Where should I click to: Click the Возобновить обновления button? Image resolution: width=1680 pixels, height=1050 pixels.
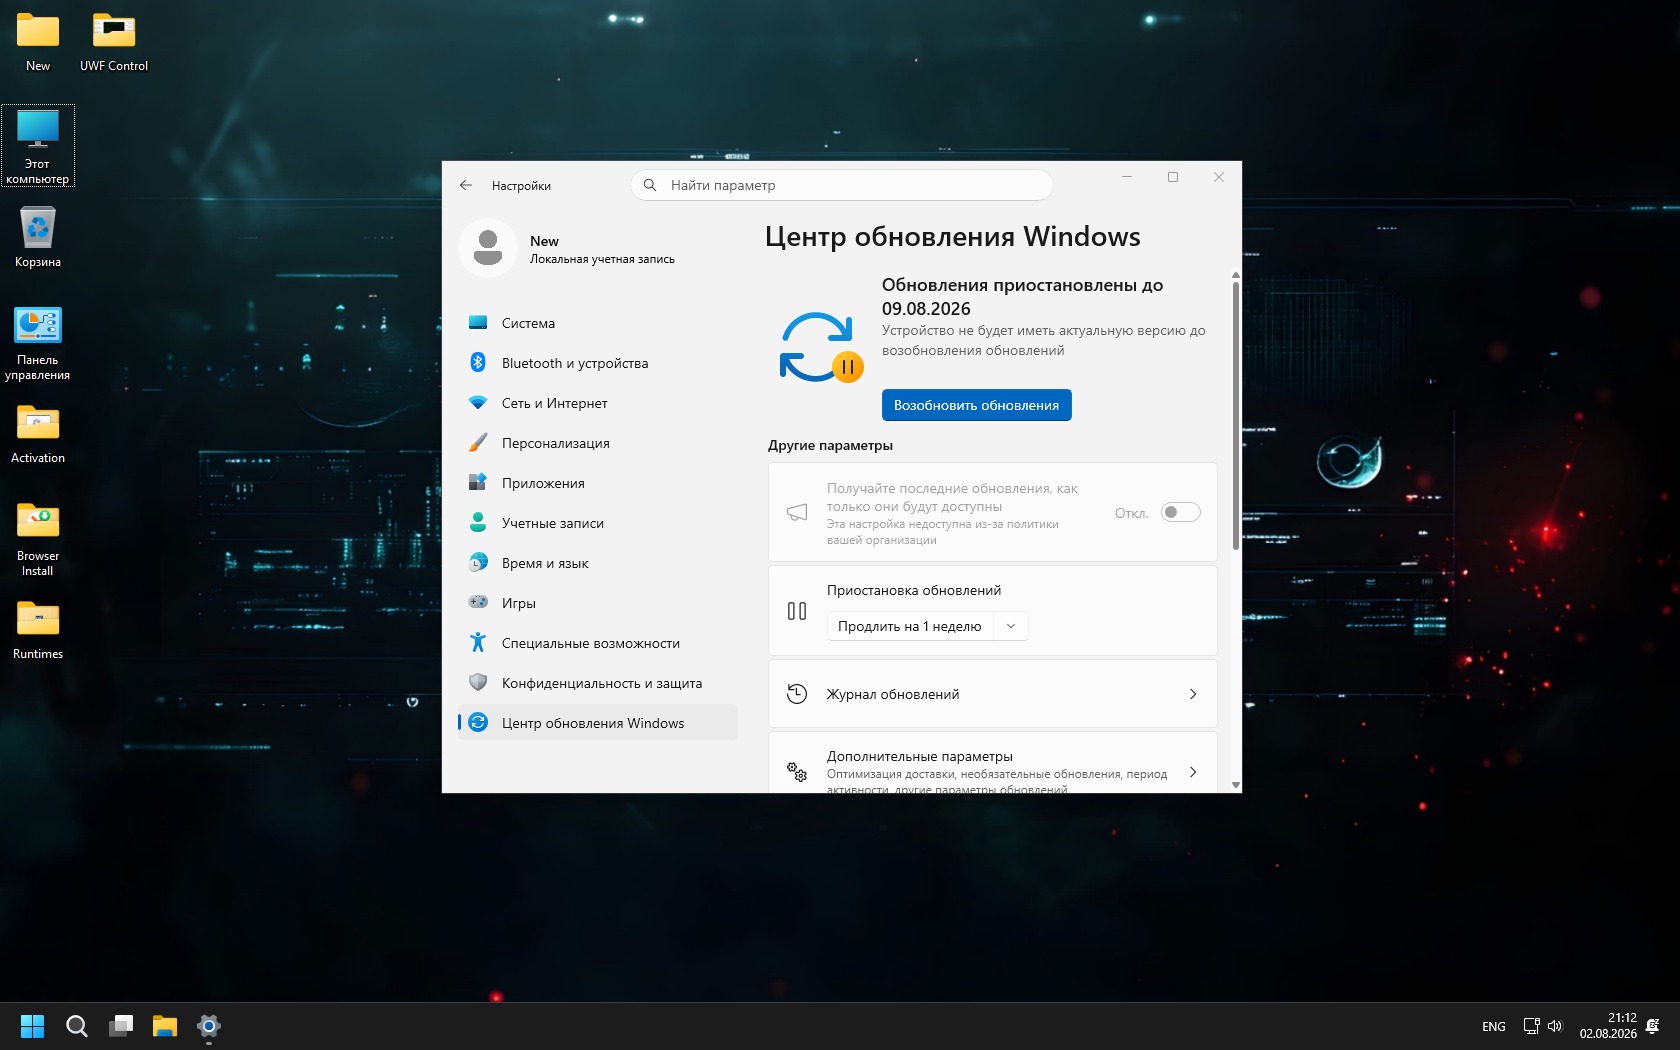coord(976,405)
